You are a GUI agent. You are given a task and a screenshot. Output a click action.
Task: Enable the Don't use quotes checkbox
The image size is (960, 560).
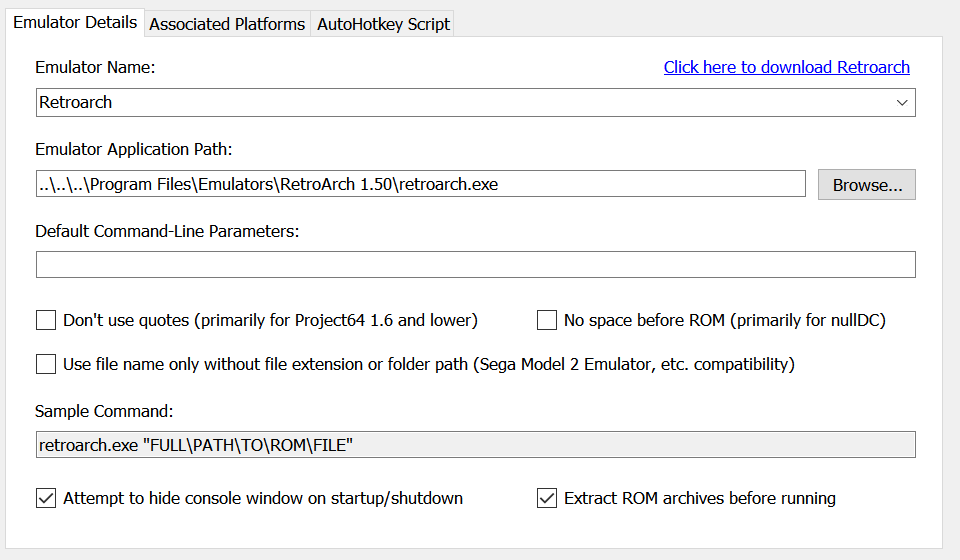click(46, 320)
